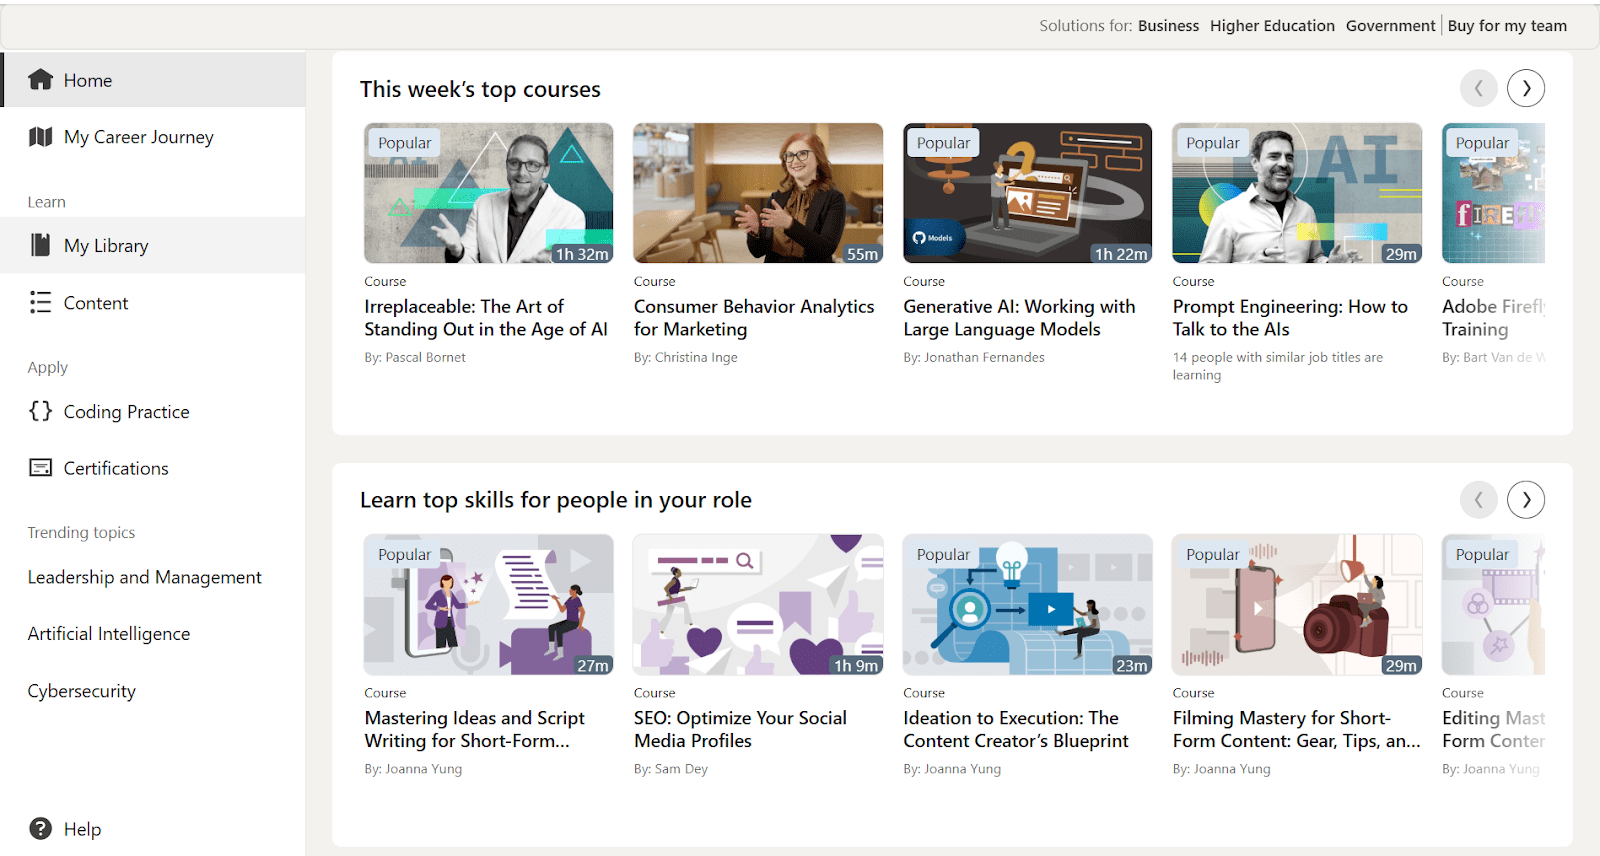The image size is (1600, 856).
Task: Click Learn top skills for people heading
Action: pyautogui.click(x=556, y=500)
